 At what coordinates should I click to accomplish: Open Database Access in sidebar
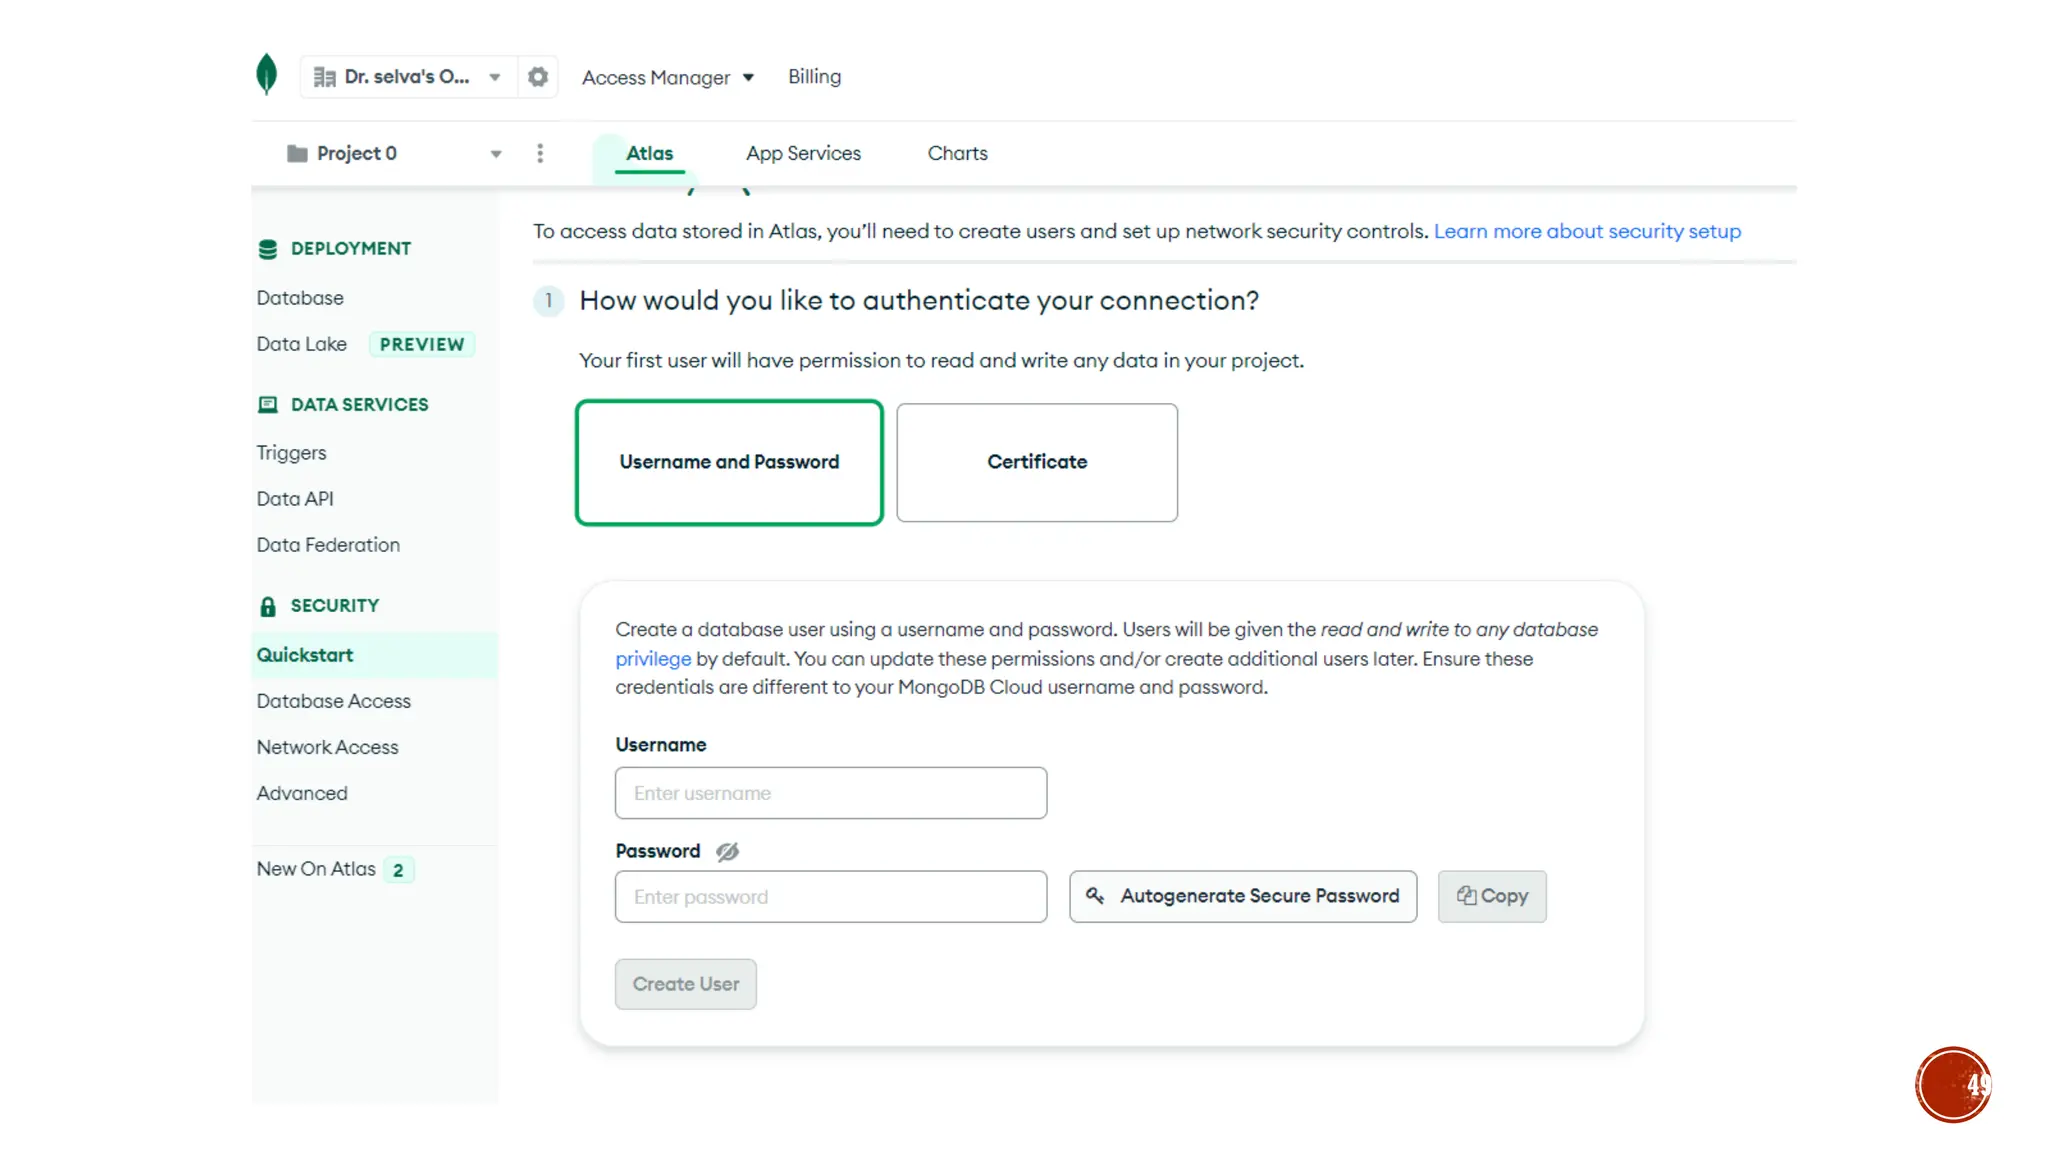click(x=333, y=702)
